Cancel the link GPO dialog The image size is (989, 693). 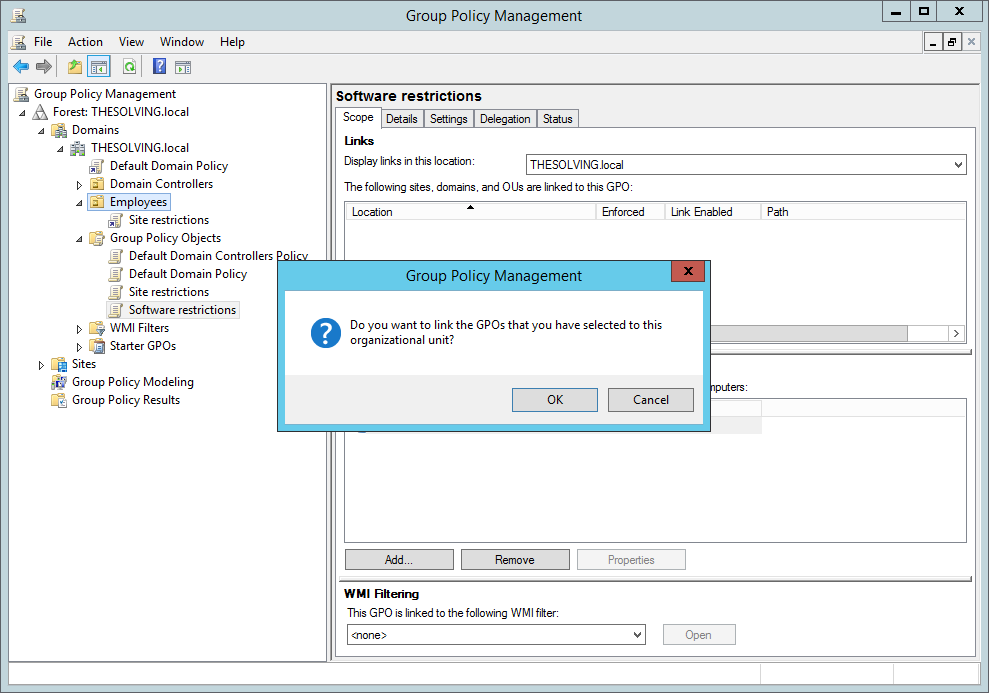(651, 400)
